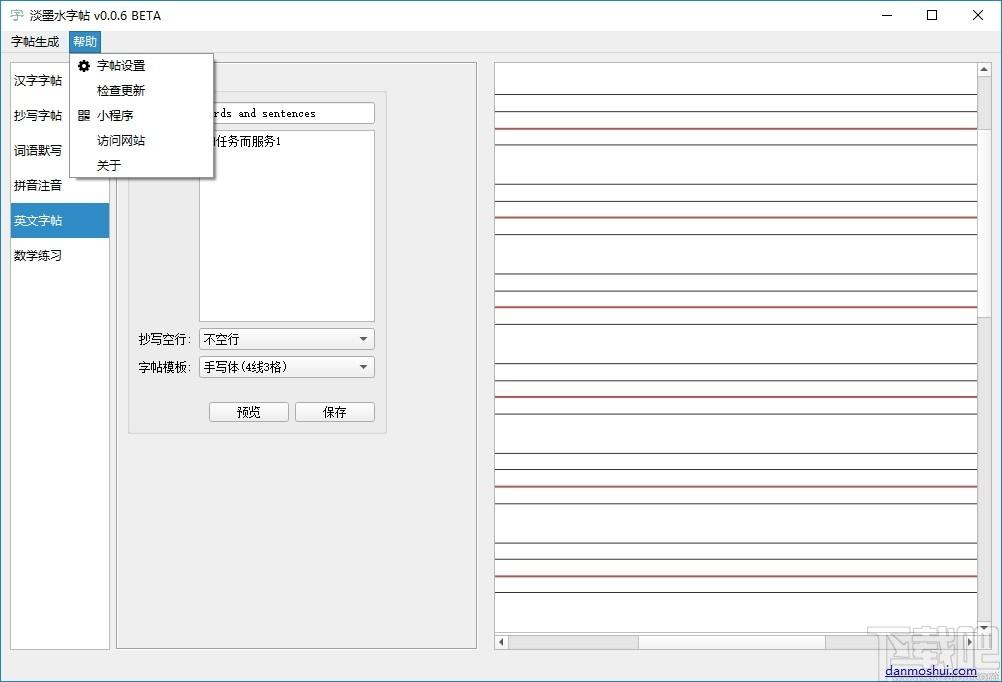Open the 关于 menu entry
Screen dimensions: 1002x682
click(141, 166)
